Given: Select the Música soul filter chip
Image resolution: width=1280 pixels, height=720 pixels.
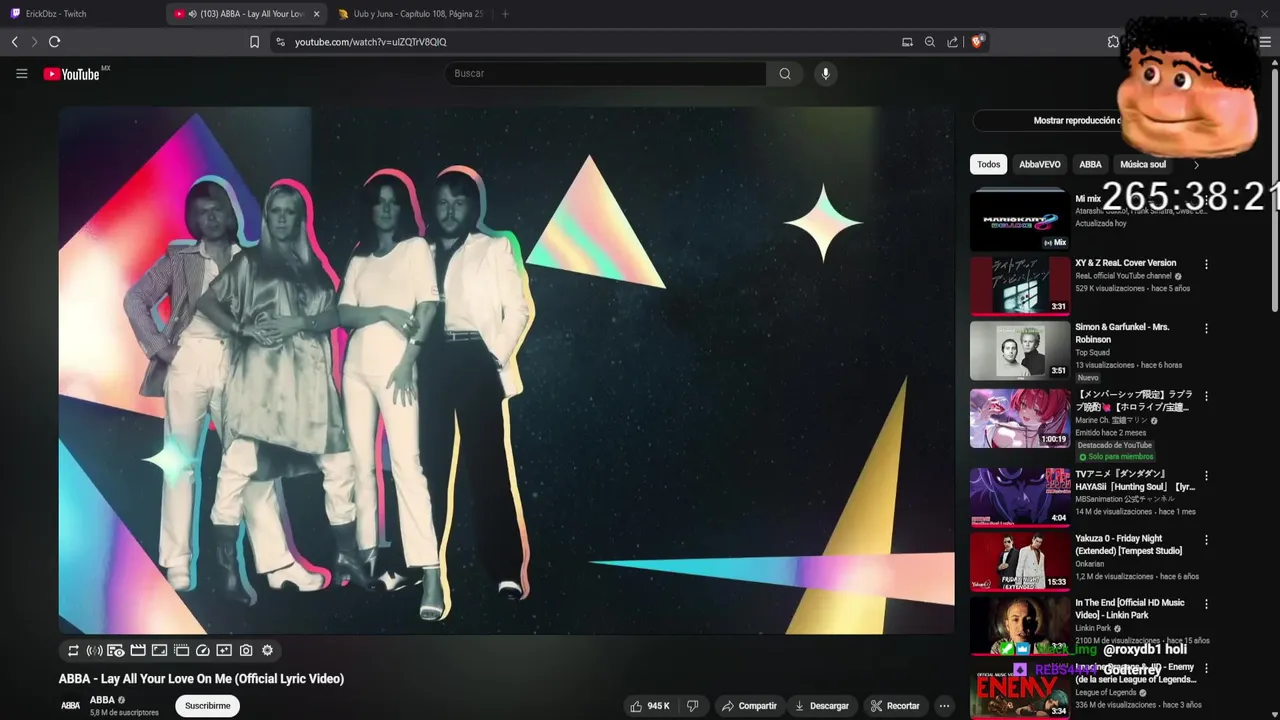Looking at the screenshot, I should pos(1143,165).
